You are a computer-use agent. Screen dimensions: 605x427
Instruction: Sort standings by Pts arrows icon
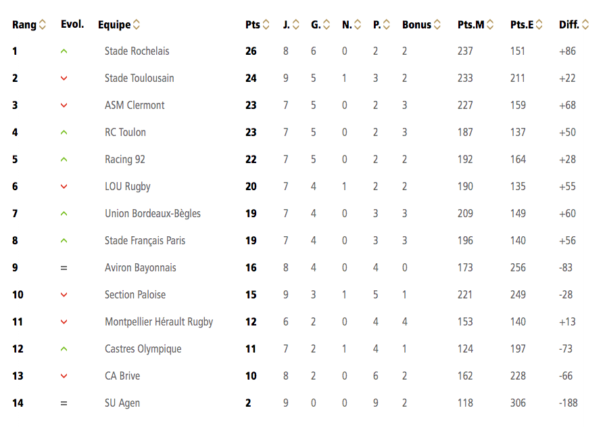coord(266,25)
